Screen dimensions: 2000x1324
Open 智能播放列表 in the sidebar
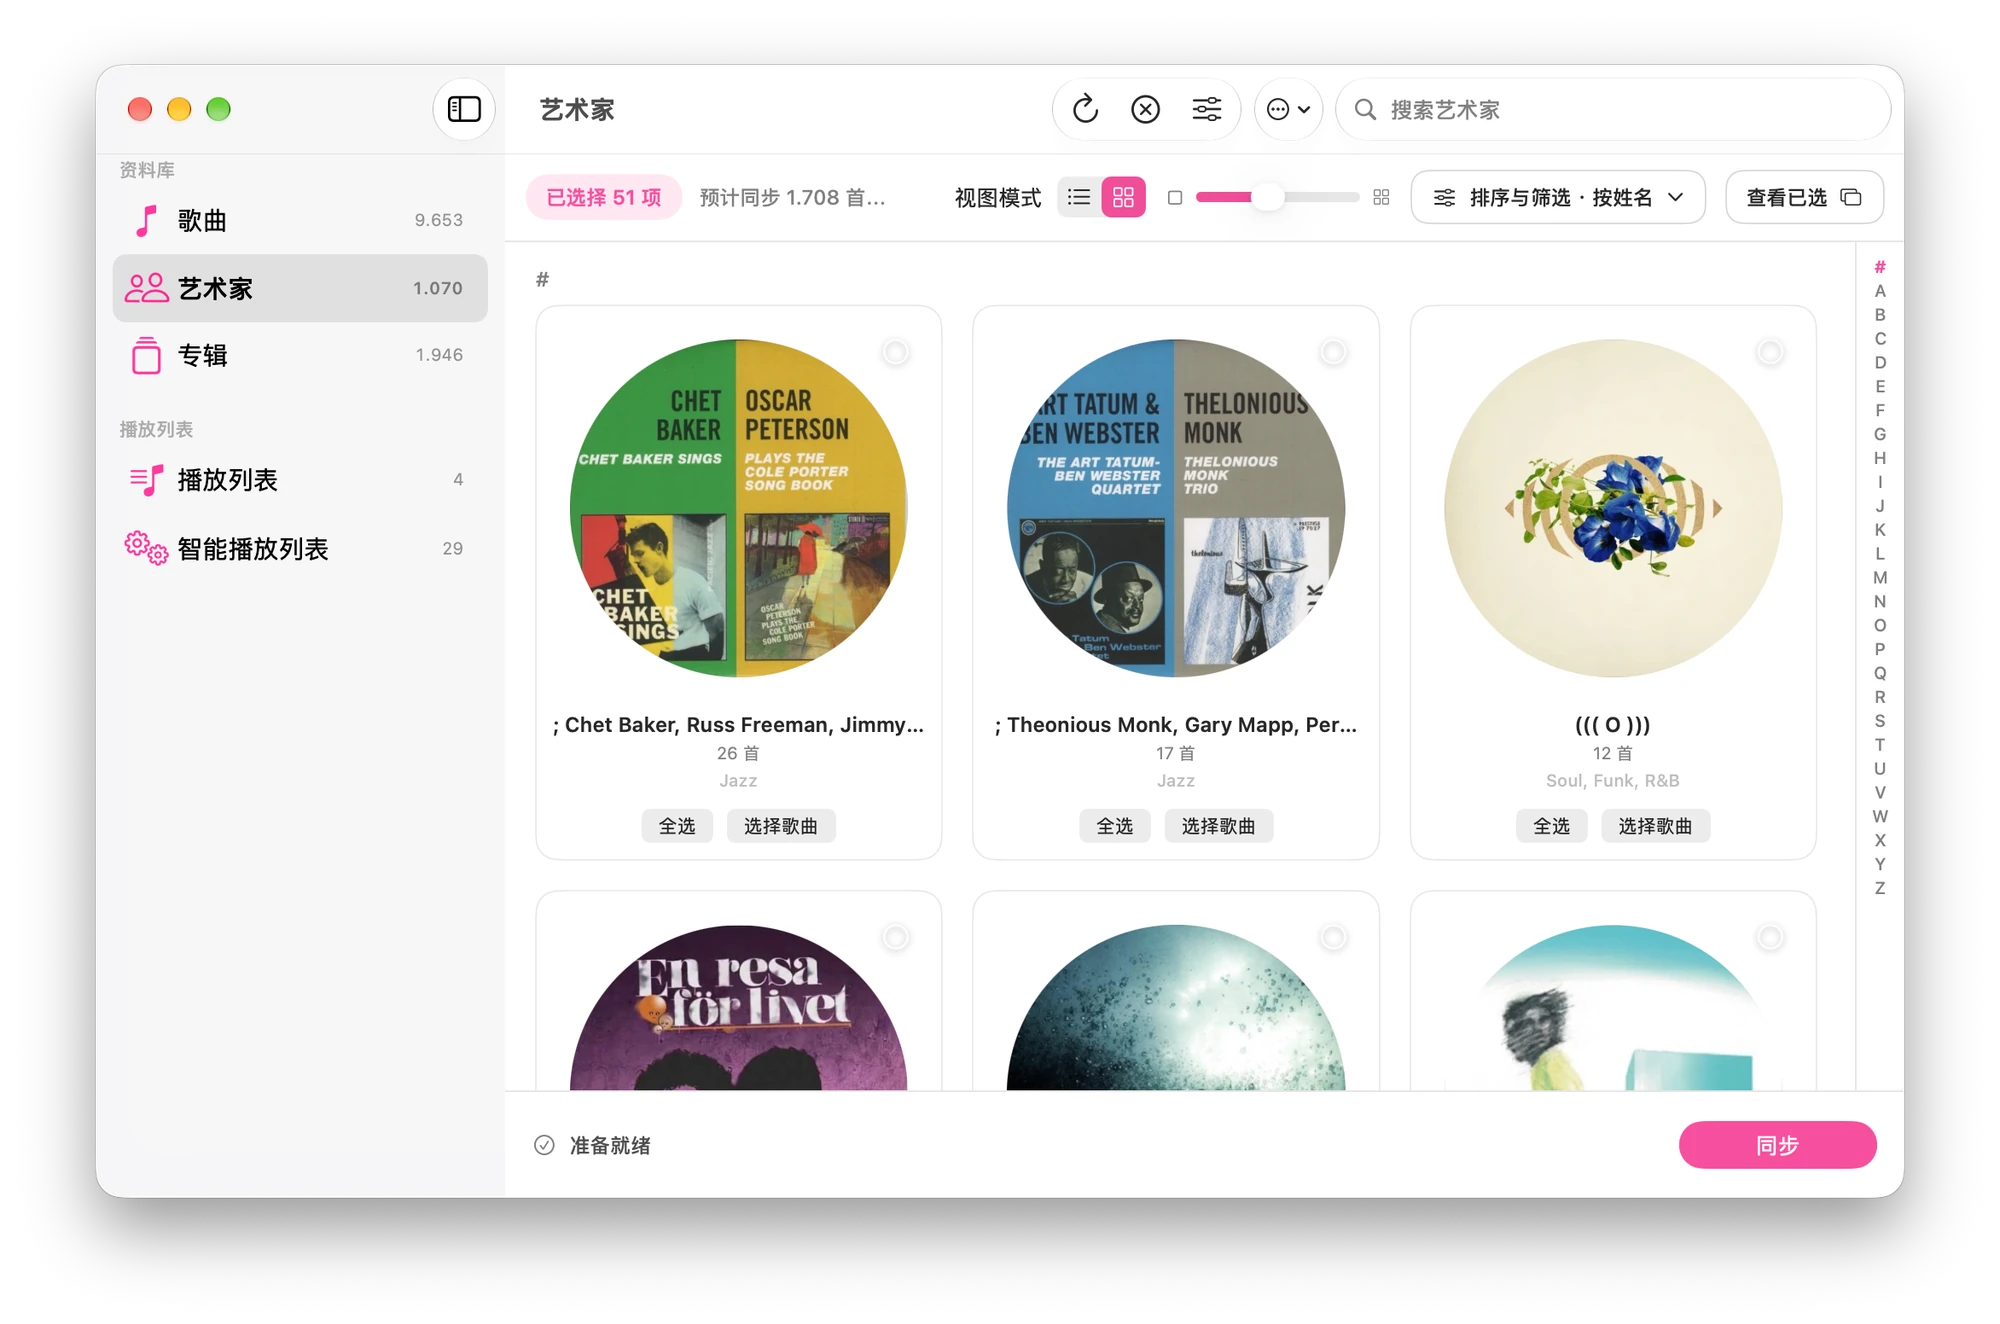pyautogui.click(x=300, y=548)
